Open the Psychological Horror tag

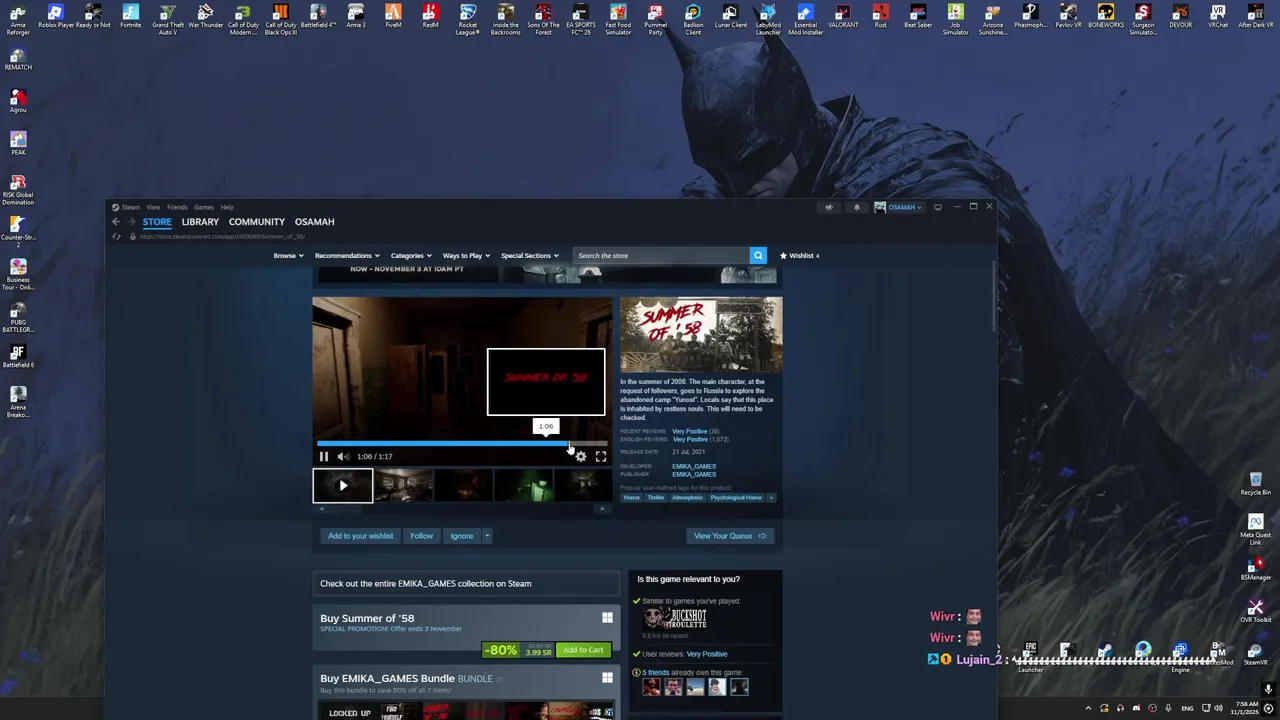click(x=736, y=497)
